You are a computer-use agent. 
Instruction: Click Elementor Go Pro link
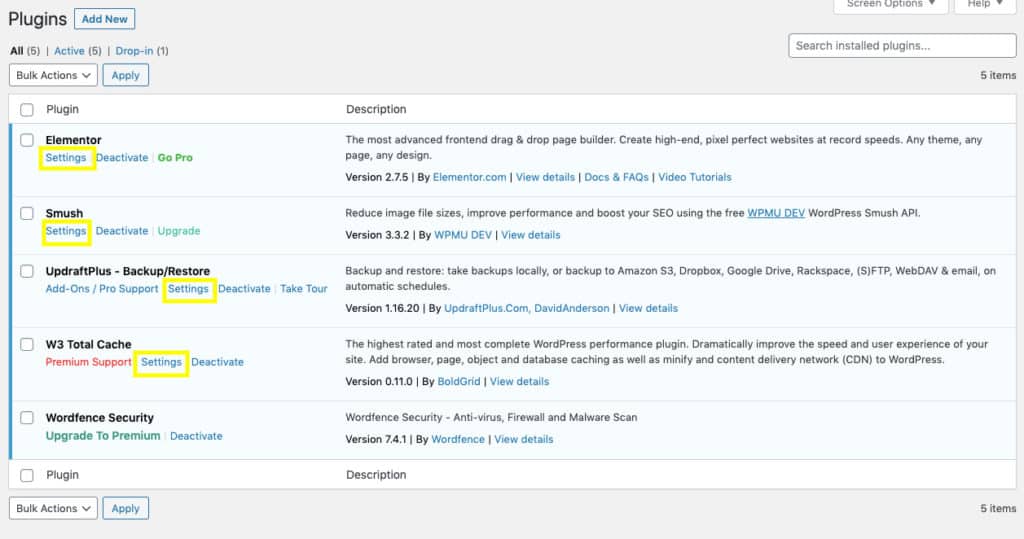coord(175,157)
